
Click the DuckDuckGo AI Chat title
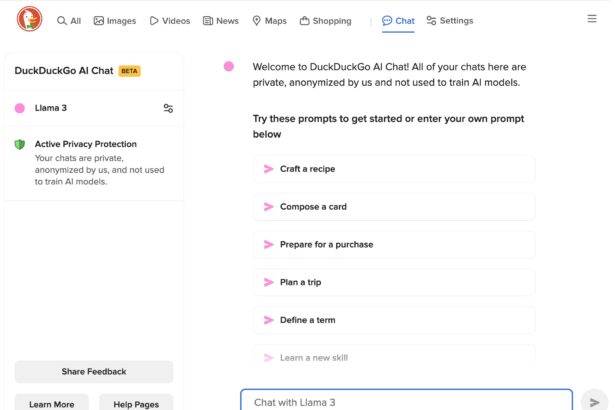click(x=64, y=71)
